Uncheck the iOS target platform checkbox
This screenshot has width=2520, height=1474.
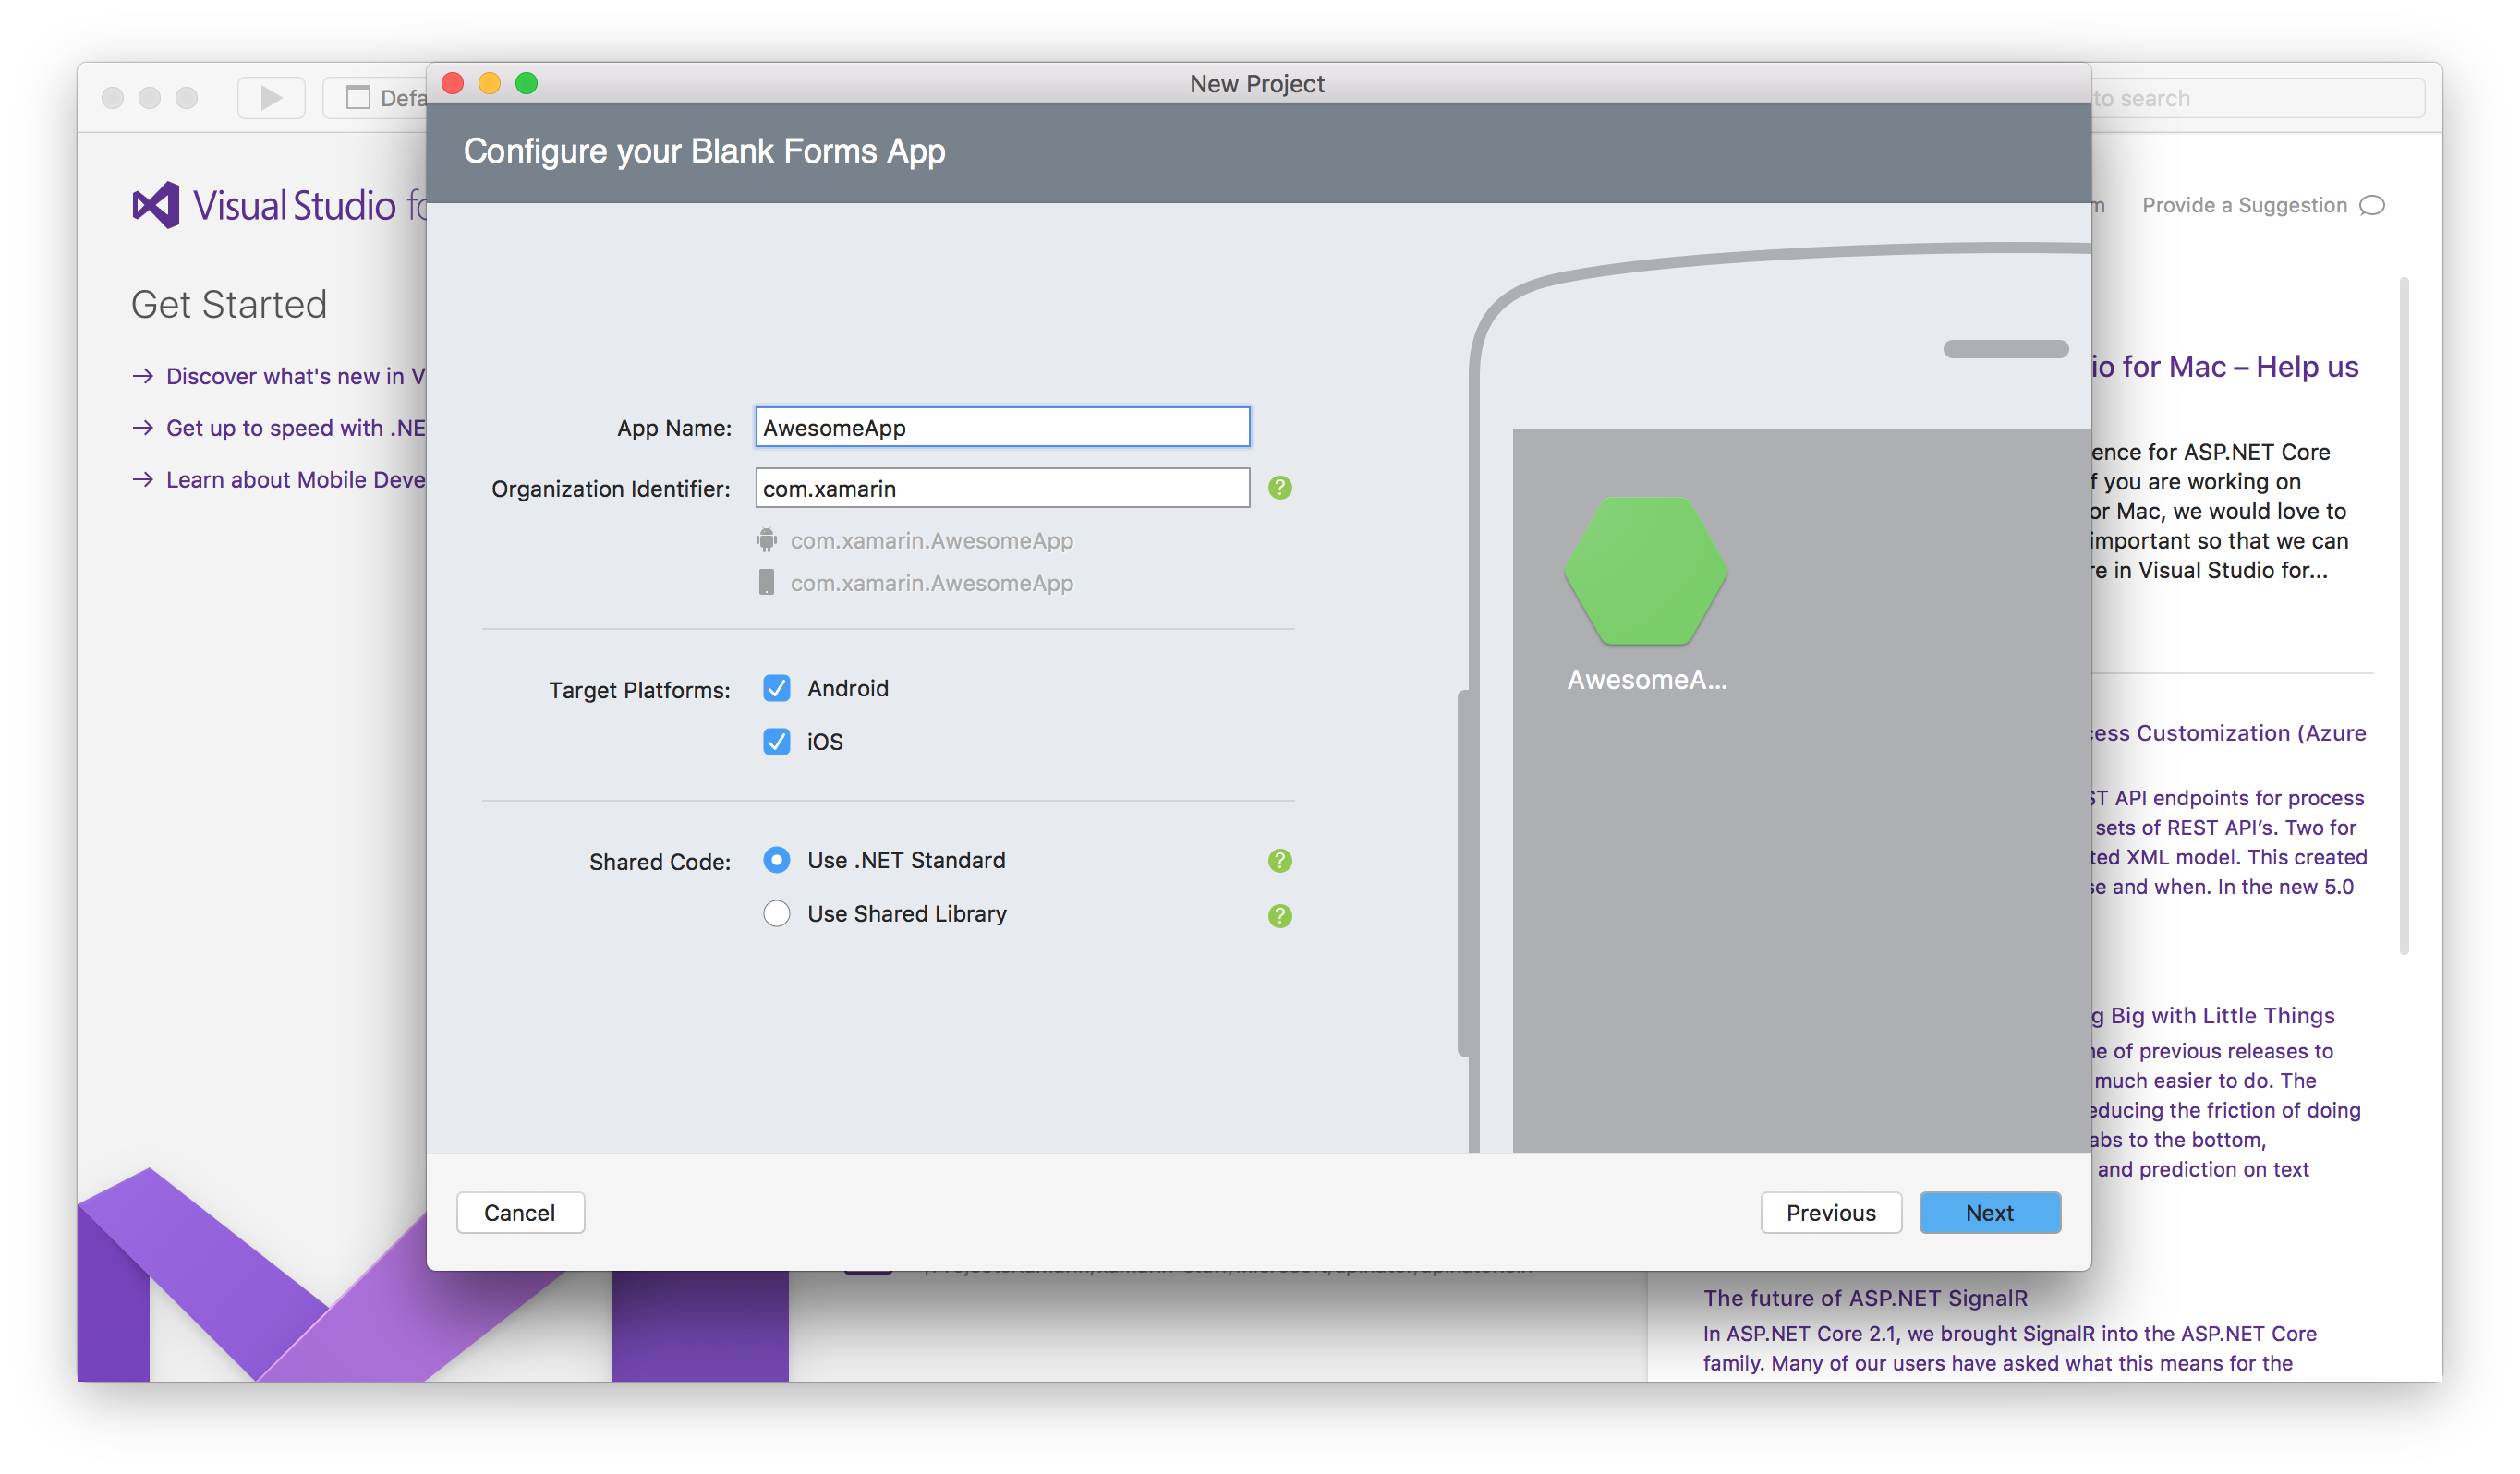point(776,741)
